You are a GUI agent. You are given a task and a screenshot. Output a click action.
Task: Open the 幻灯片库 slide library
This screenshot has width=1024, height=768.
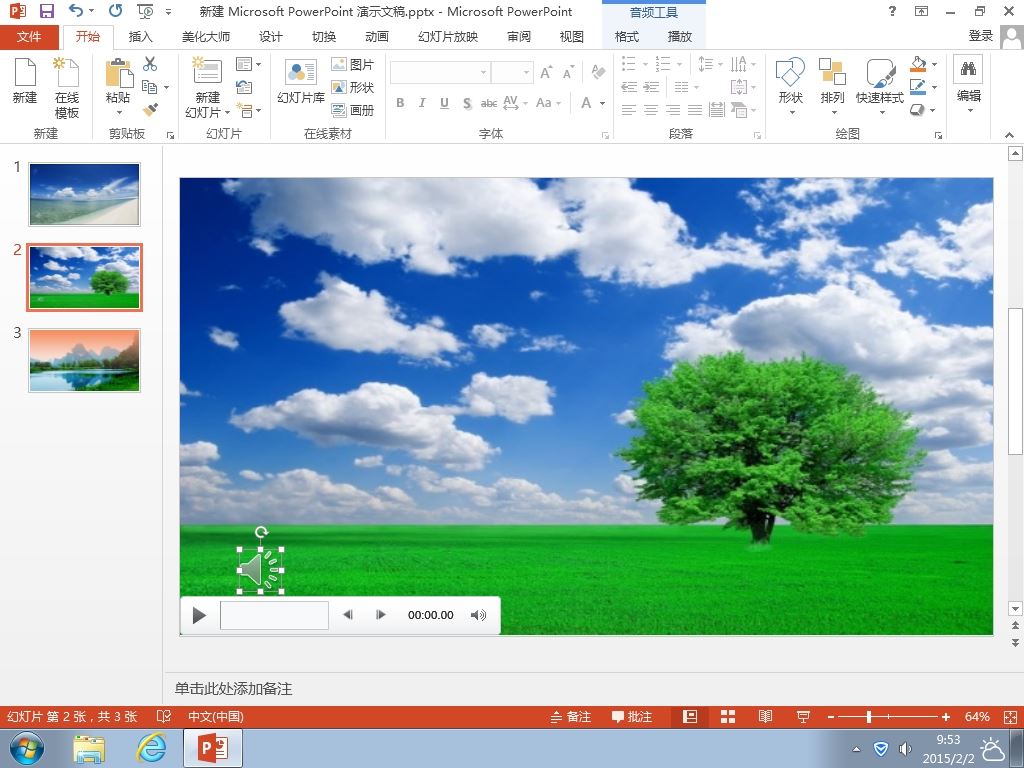coord(300,81)
